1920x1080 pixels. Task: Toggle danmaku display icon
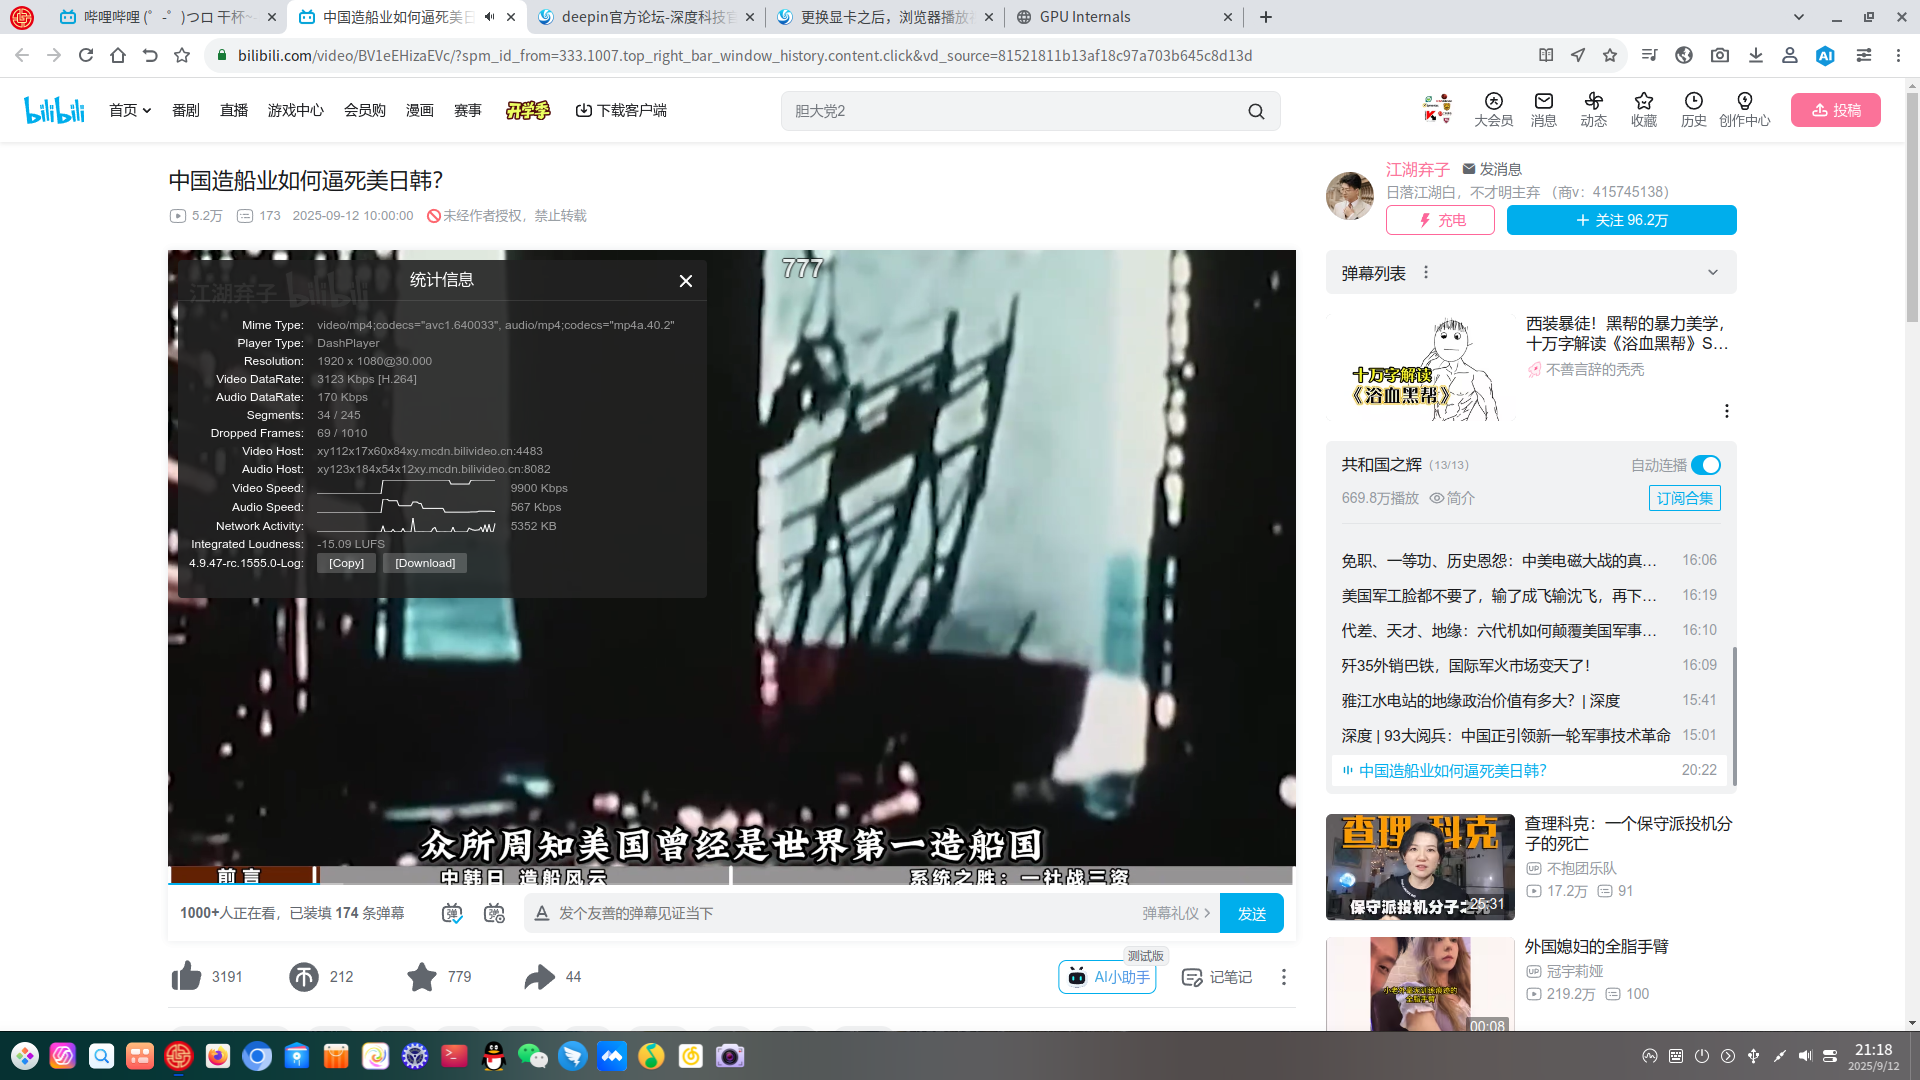(452, 913)
